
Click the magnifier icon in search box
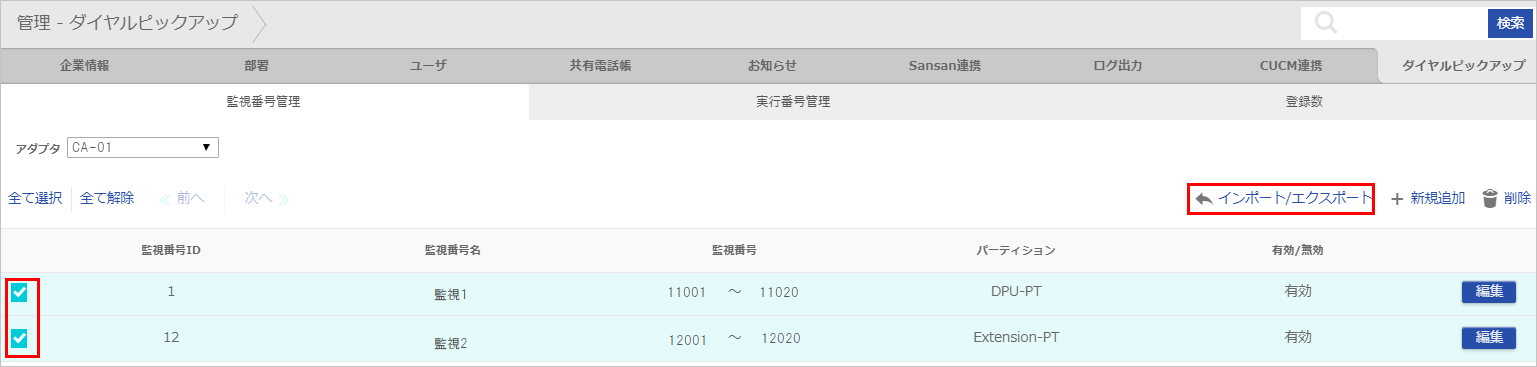[1326, 23]
